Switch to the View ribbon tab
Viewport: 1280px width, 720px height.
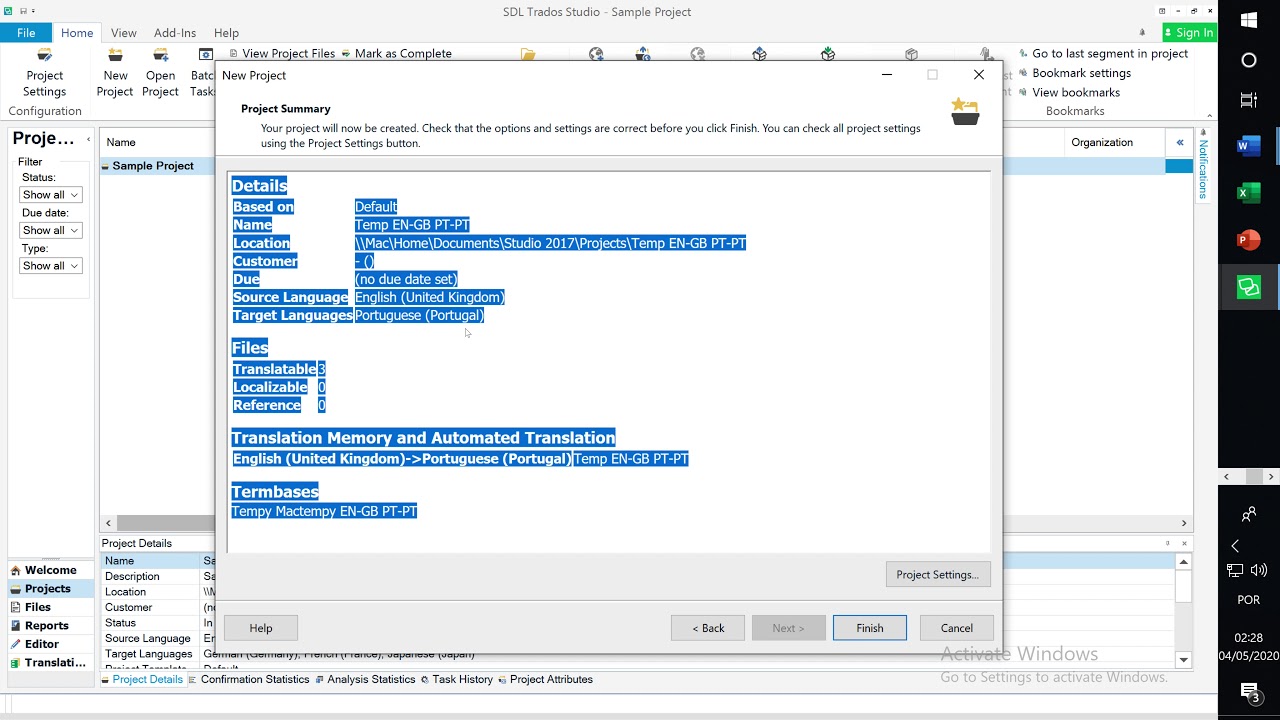(124, 33)
